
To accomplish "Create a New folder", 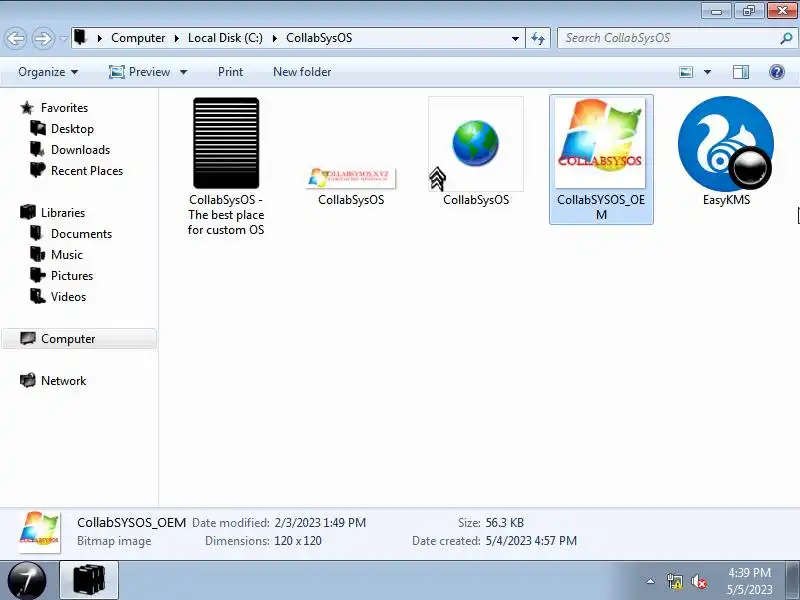I will 302,72.
